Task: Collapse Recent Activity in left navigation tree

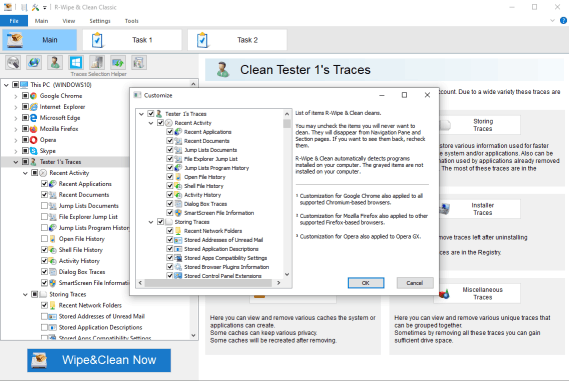Action: [x=25, y=173]
